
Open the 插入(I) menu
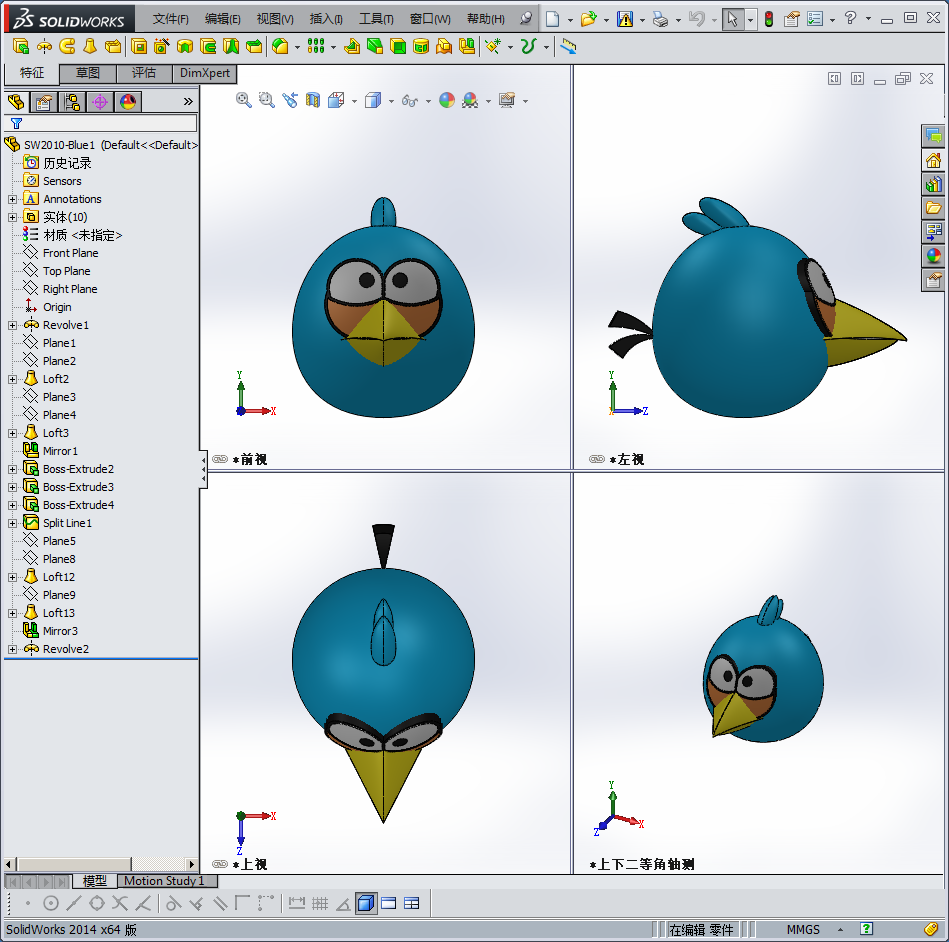tap(326, 19)
